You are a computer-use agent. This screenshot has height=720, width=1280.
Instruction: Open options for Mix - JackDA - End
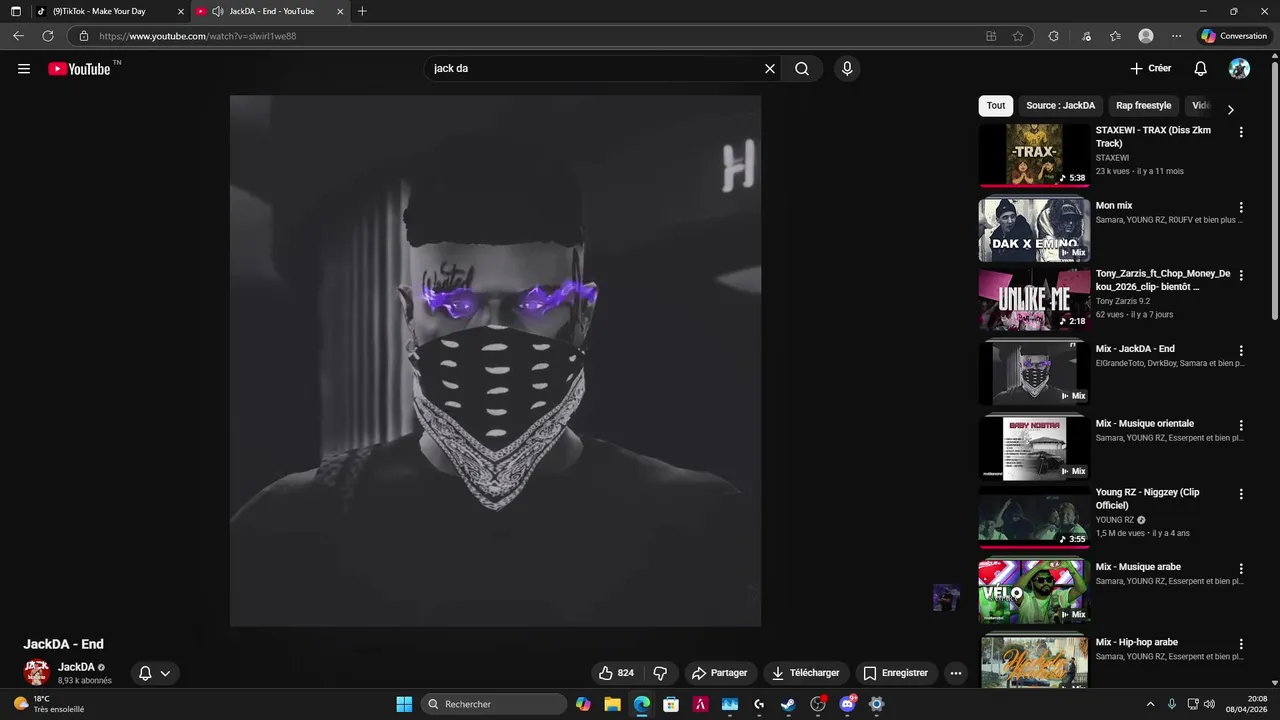[x=1241, y=351]
